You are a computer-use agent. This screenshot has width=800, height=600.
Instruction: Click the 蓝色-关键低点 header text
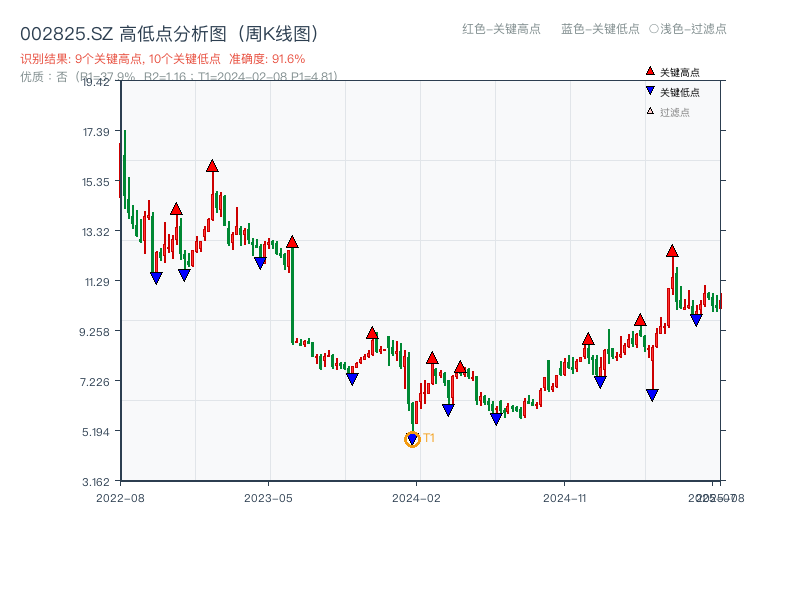(x=600, y=29)
